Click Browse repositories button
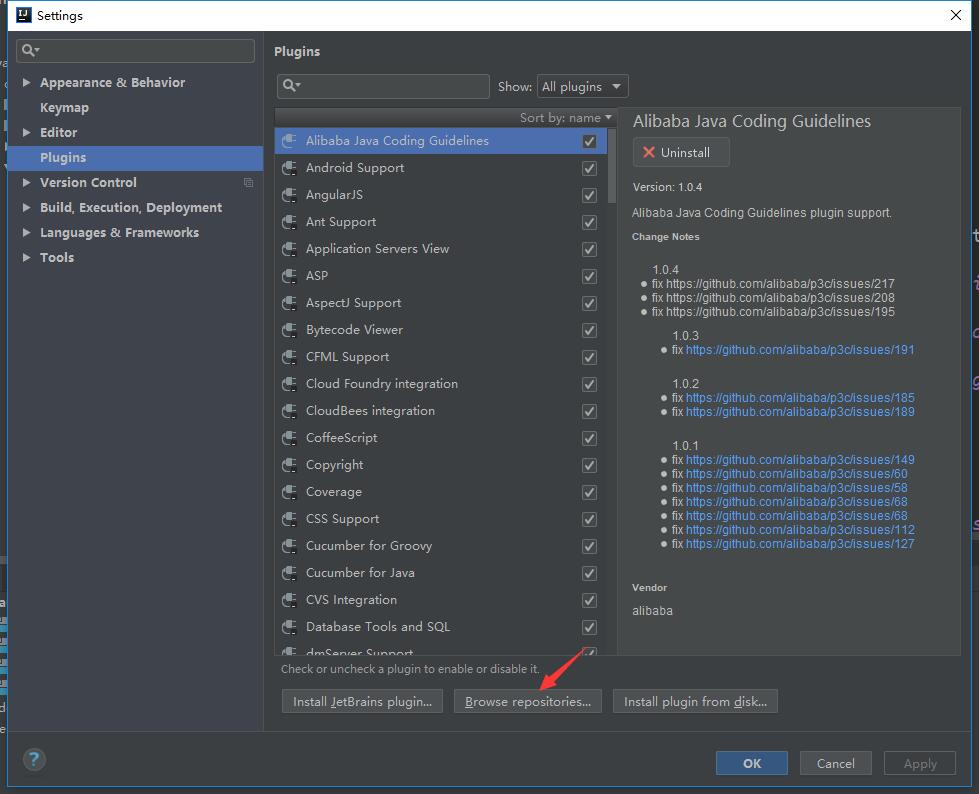The image size is (979, 794). 528,702
